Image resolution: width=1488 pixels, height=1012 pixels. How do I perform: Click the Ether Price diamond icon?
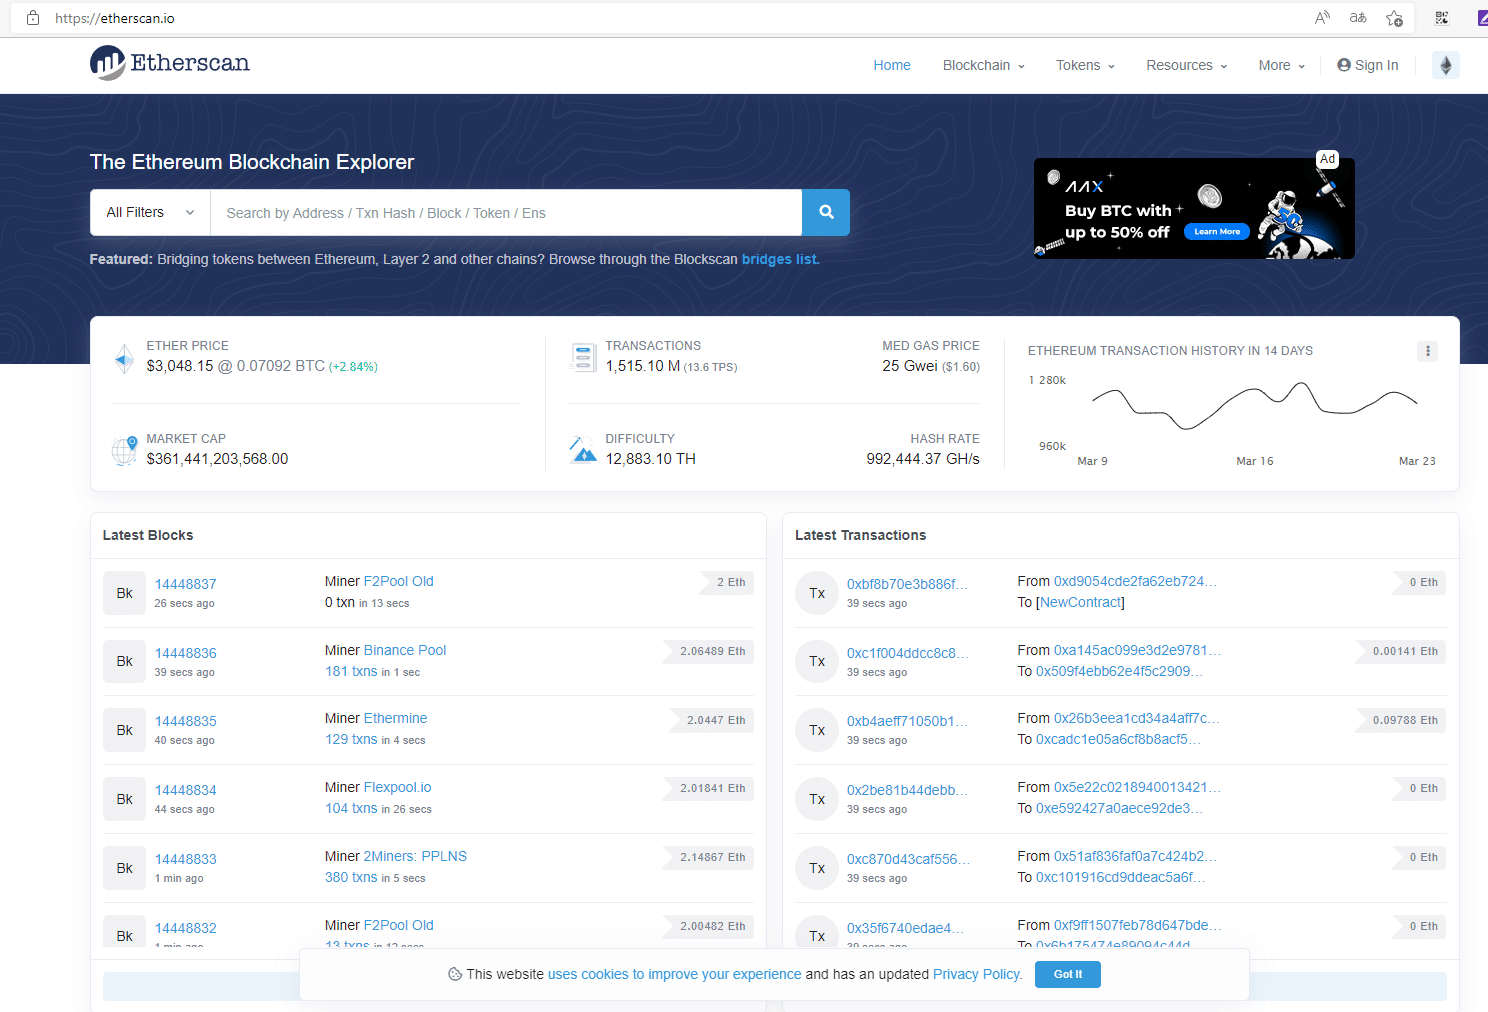pyautogui.click(x=123, y=357)
